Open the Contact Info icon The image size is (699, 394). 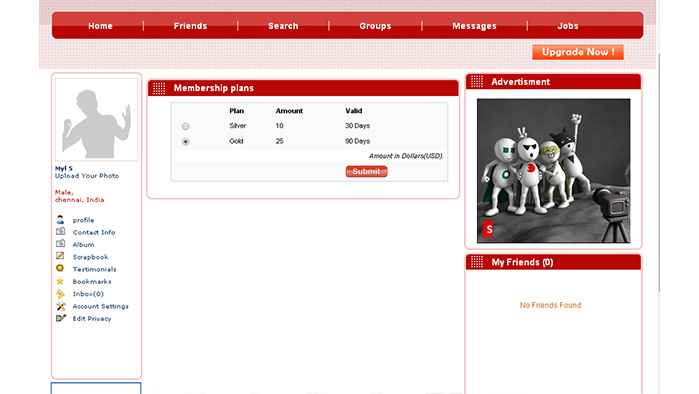point(61,231)
